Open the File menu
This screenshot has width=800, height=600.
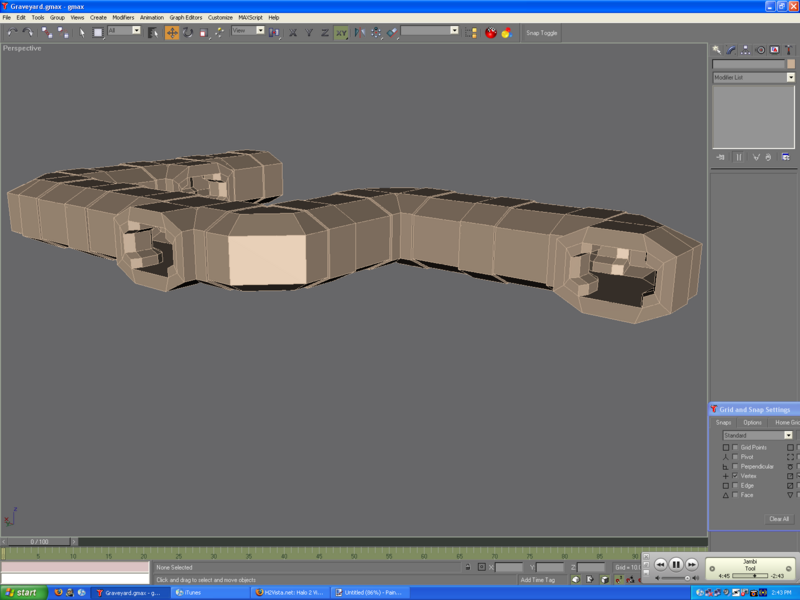point(7,17)
